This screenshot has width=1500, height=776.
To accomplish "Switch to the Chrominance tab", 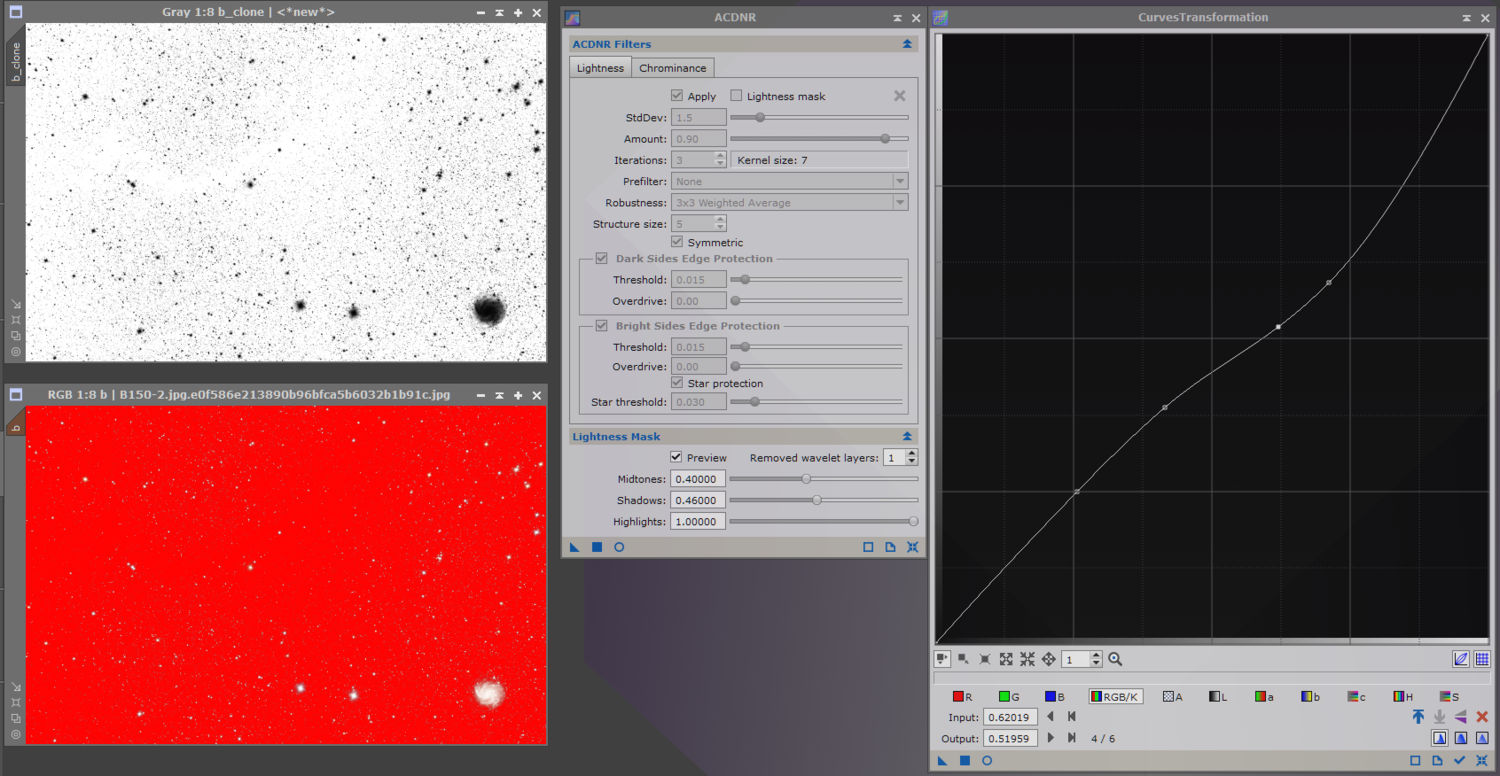I will click(672, 68).
